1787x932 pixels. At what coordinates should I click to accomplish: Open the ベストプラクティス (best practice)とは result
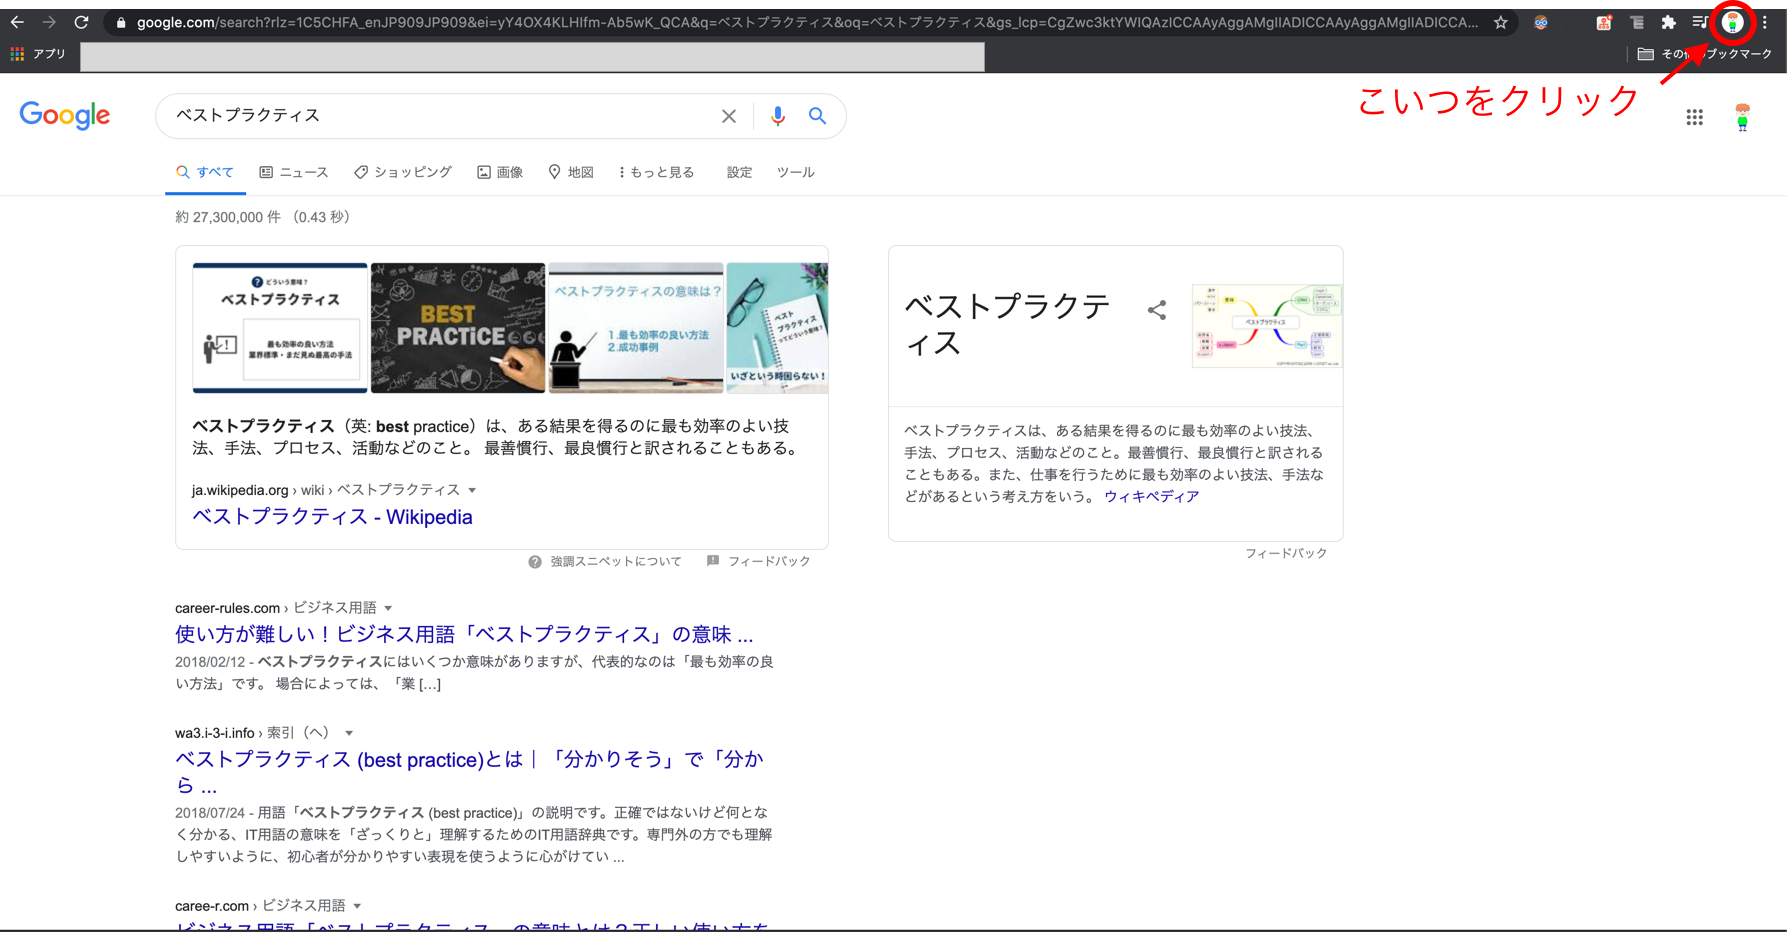[469, 772]
